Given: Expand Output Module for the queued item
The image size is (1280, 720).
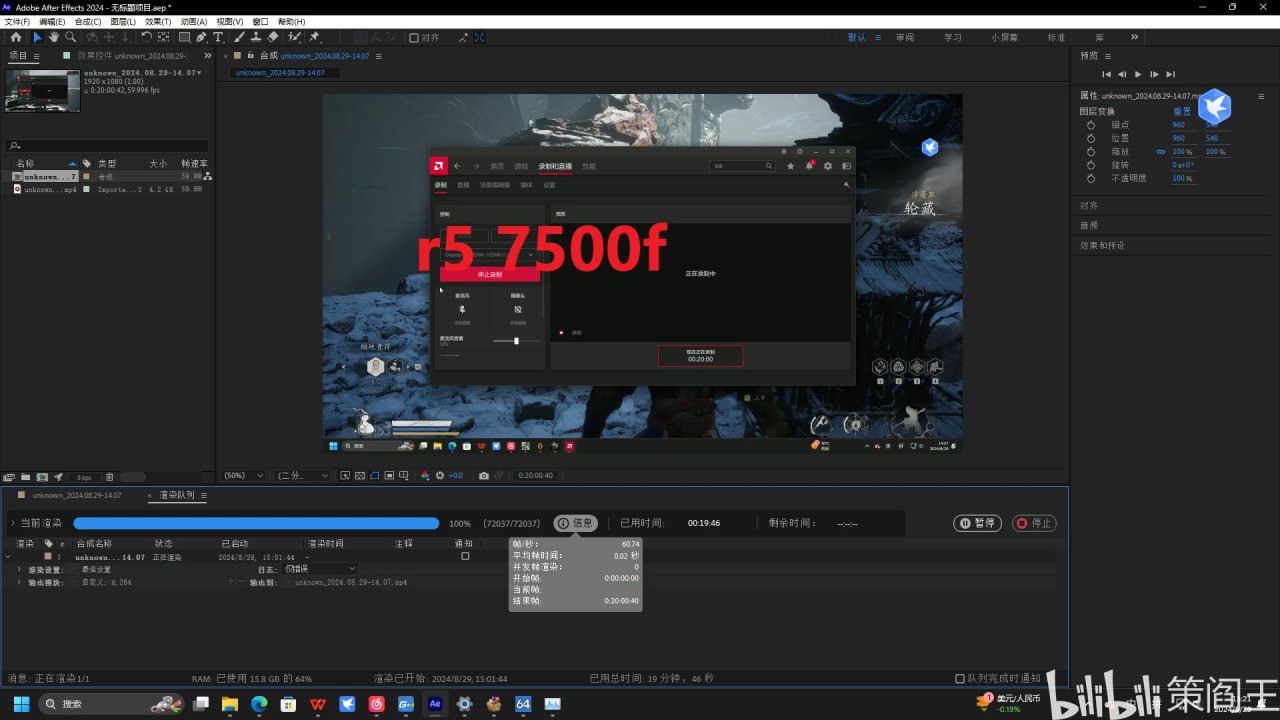Looking at the screenshot, I should click(x=19, y=582).
